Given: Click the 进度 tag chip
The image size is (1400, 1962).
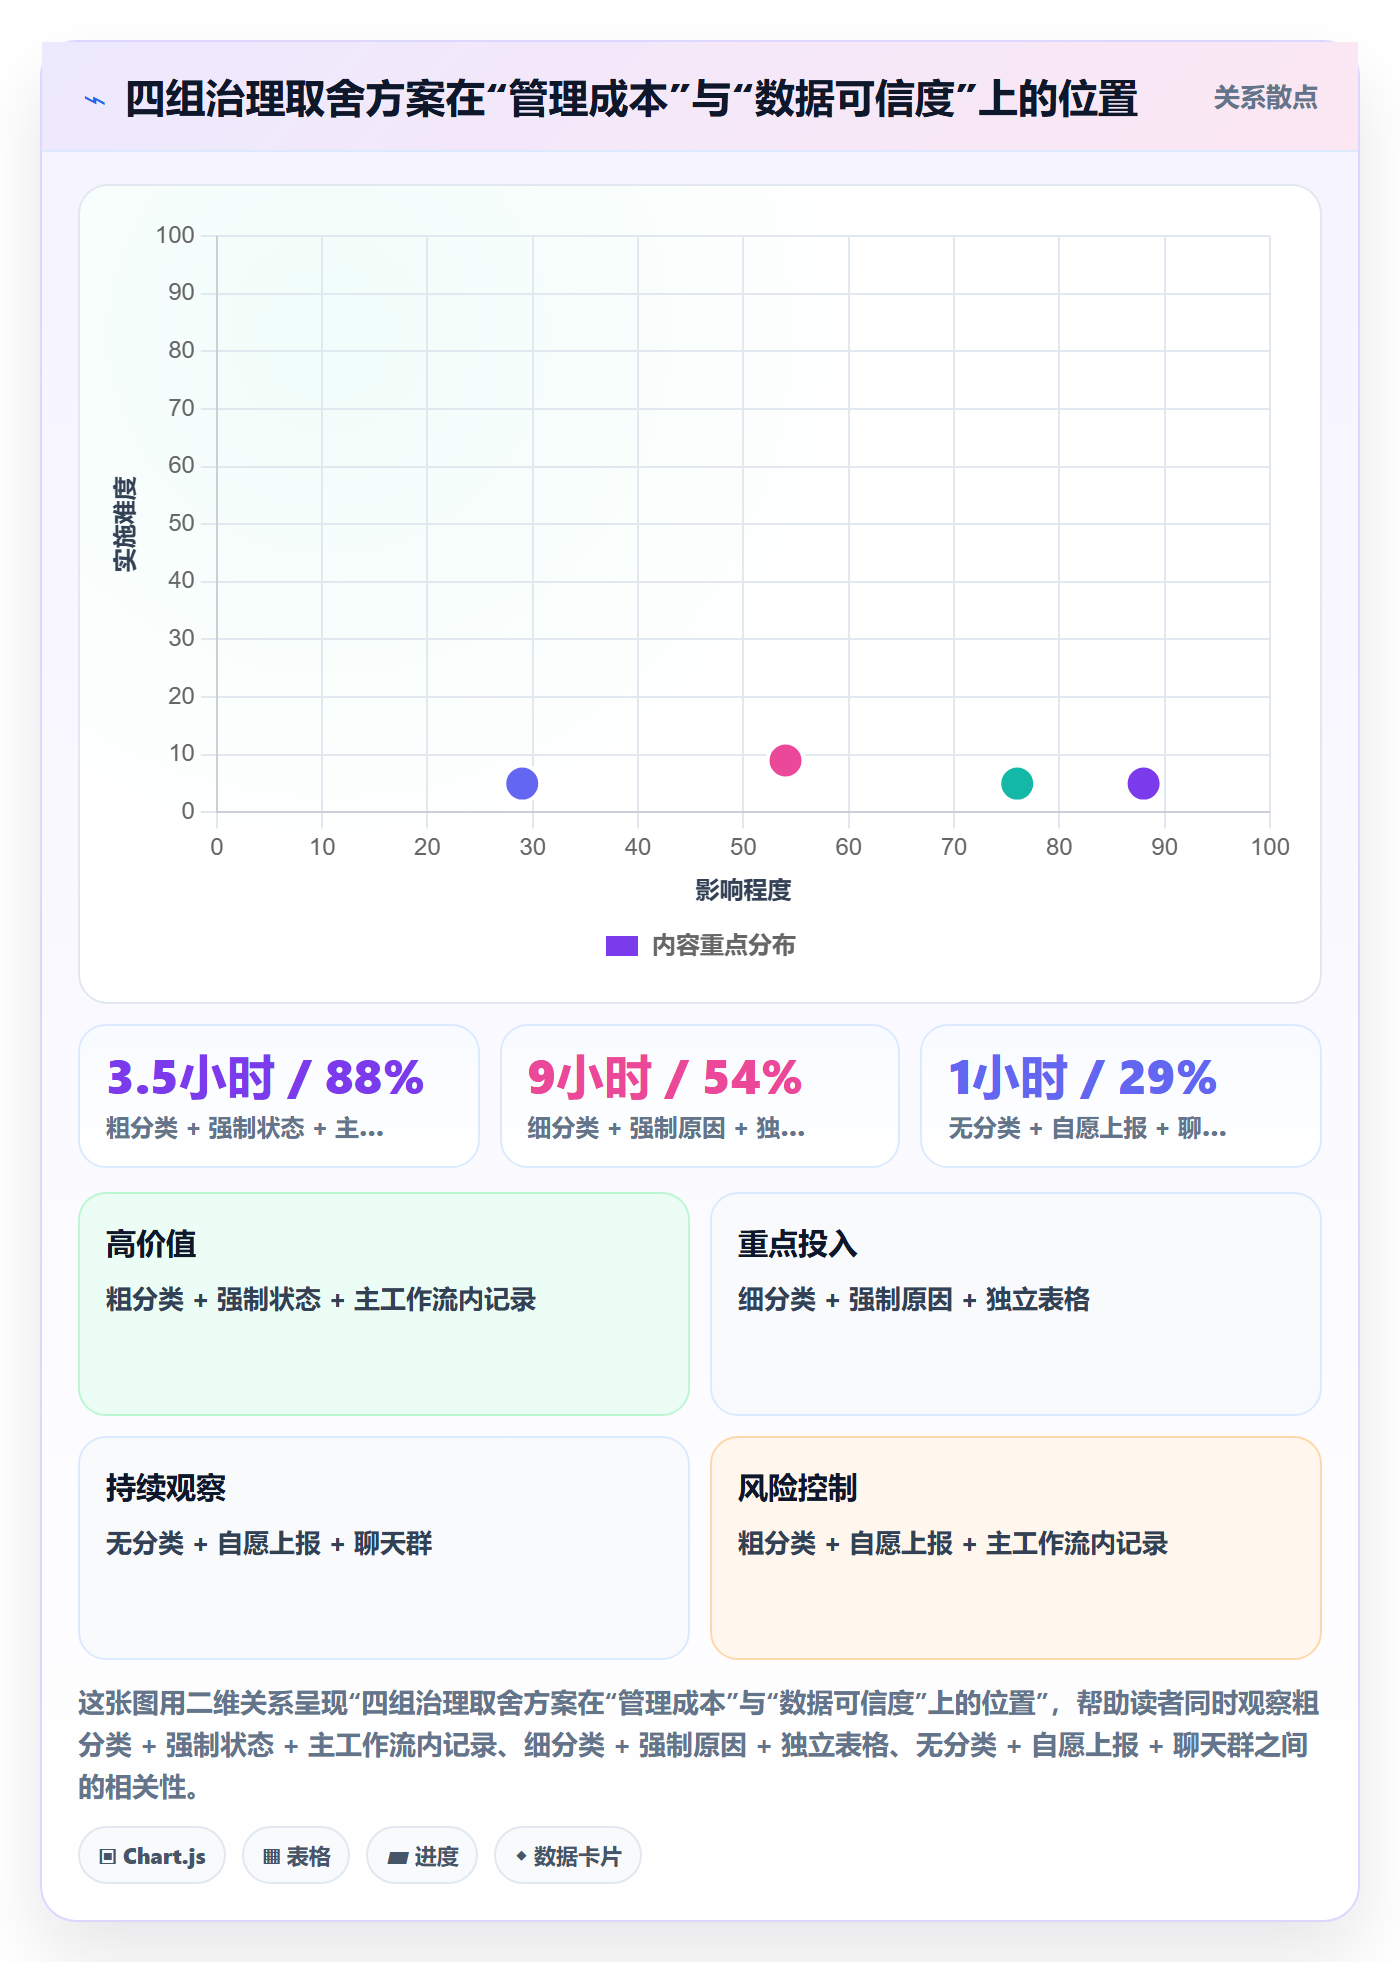Looking at the screenshot, I should pyautogui.click(x=422, y=1856).
